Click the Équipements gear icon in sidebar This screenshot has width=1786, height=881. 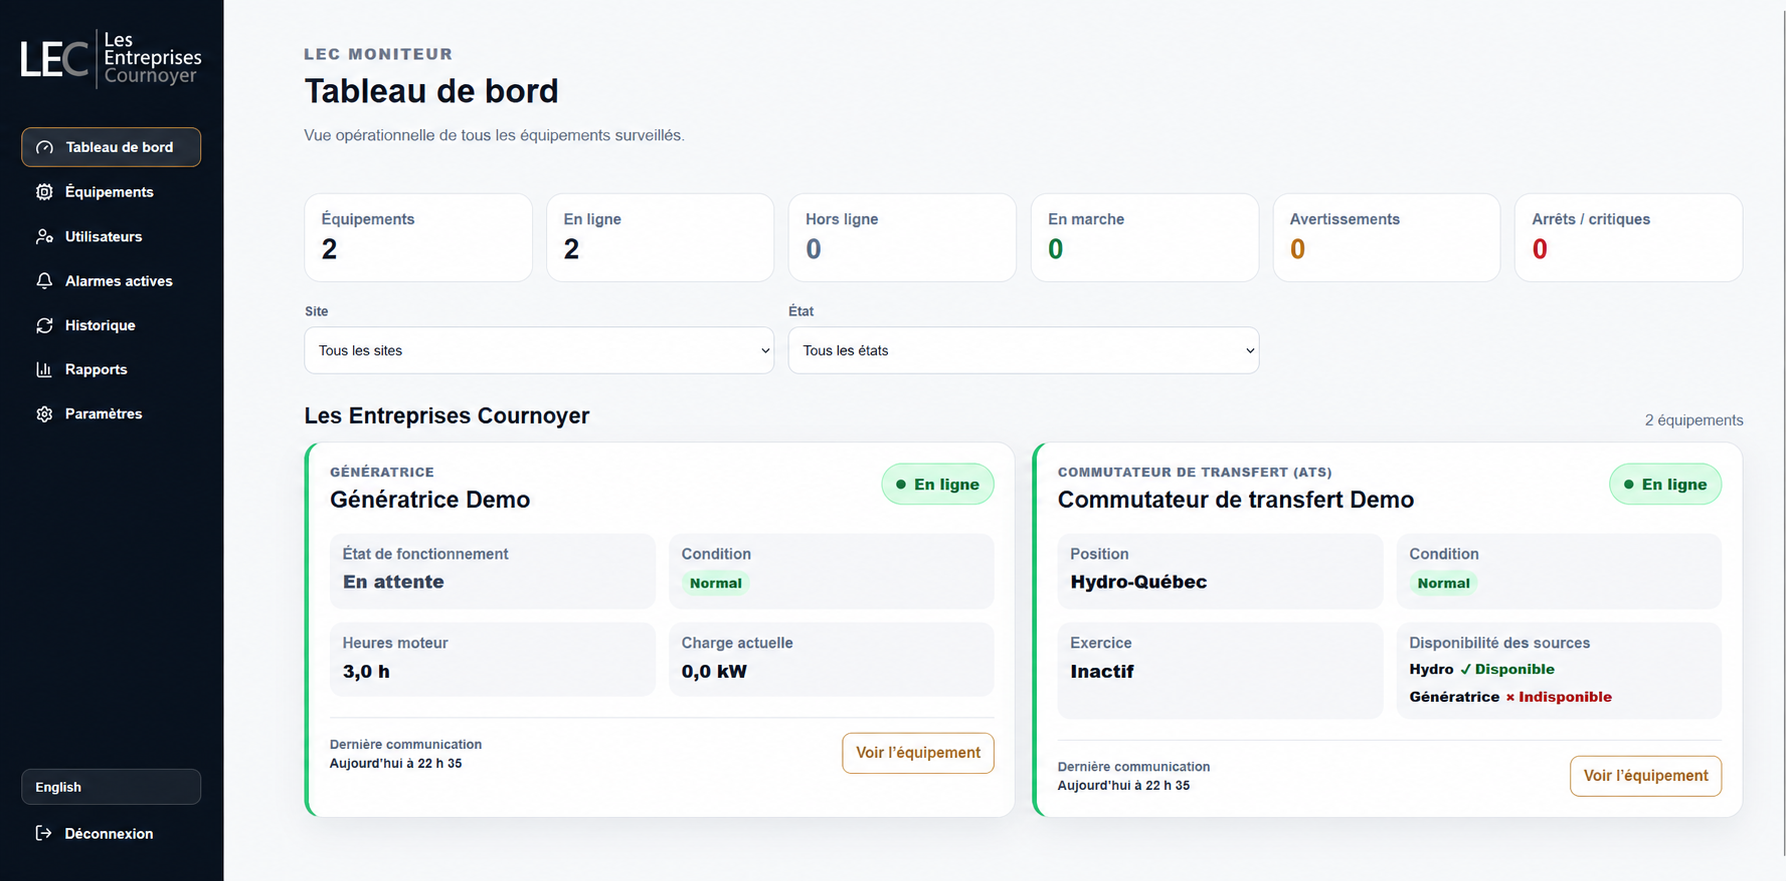pos(44,192)
